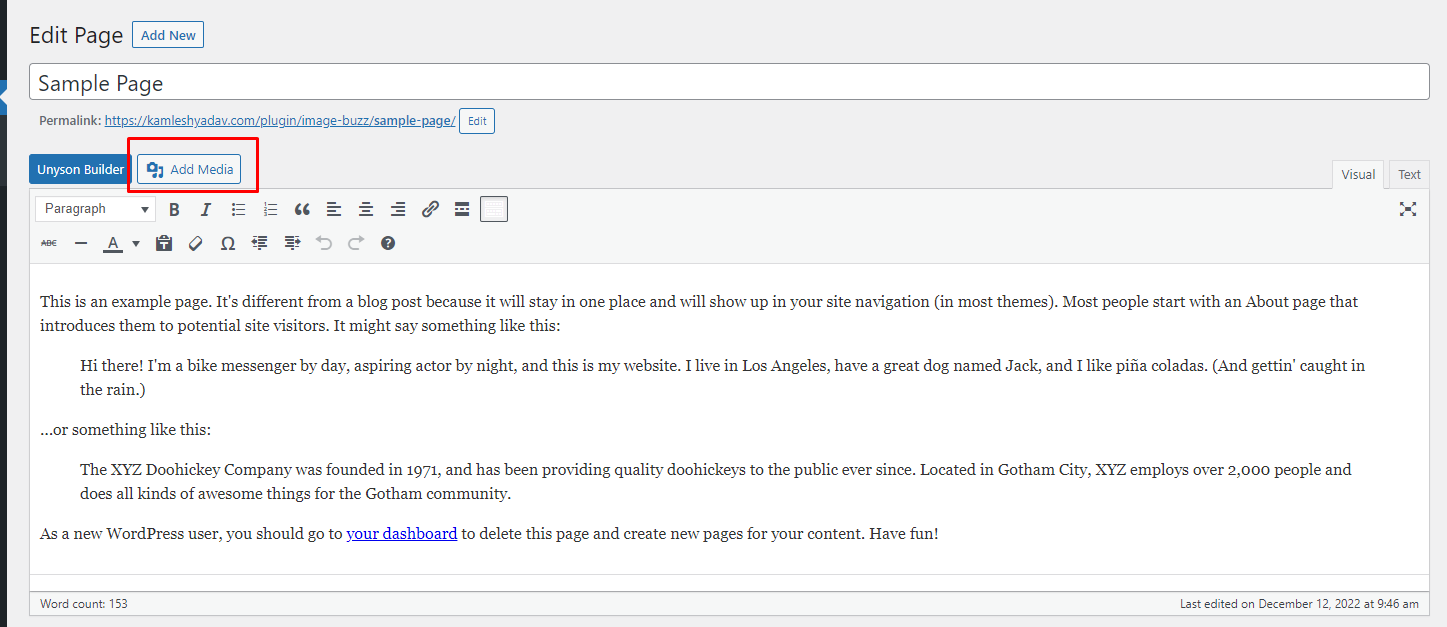Toggle italic formatting in editor toolbar
Viewport: 1447px width, 627px height.
click(206, 209)
